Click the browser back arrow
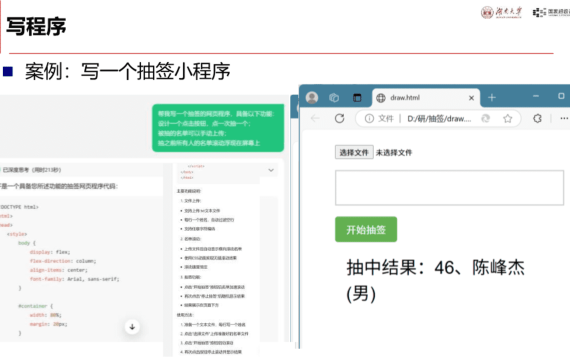The width and height of the screenshot is (570, 360). [315, 118]
